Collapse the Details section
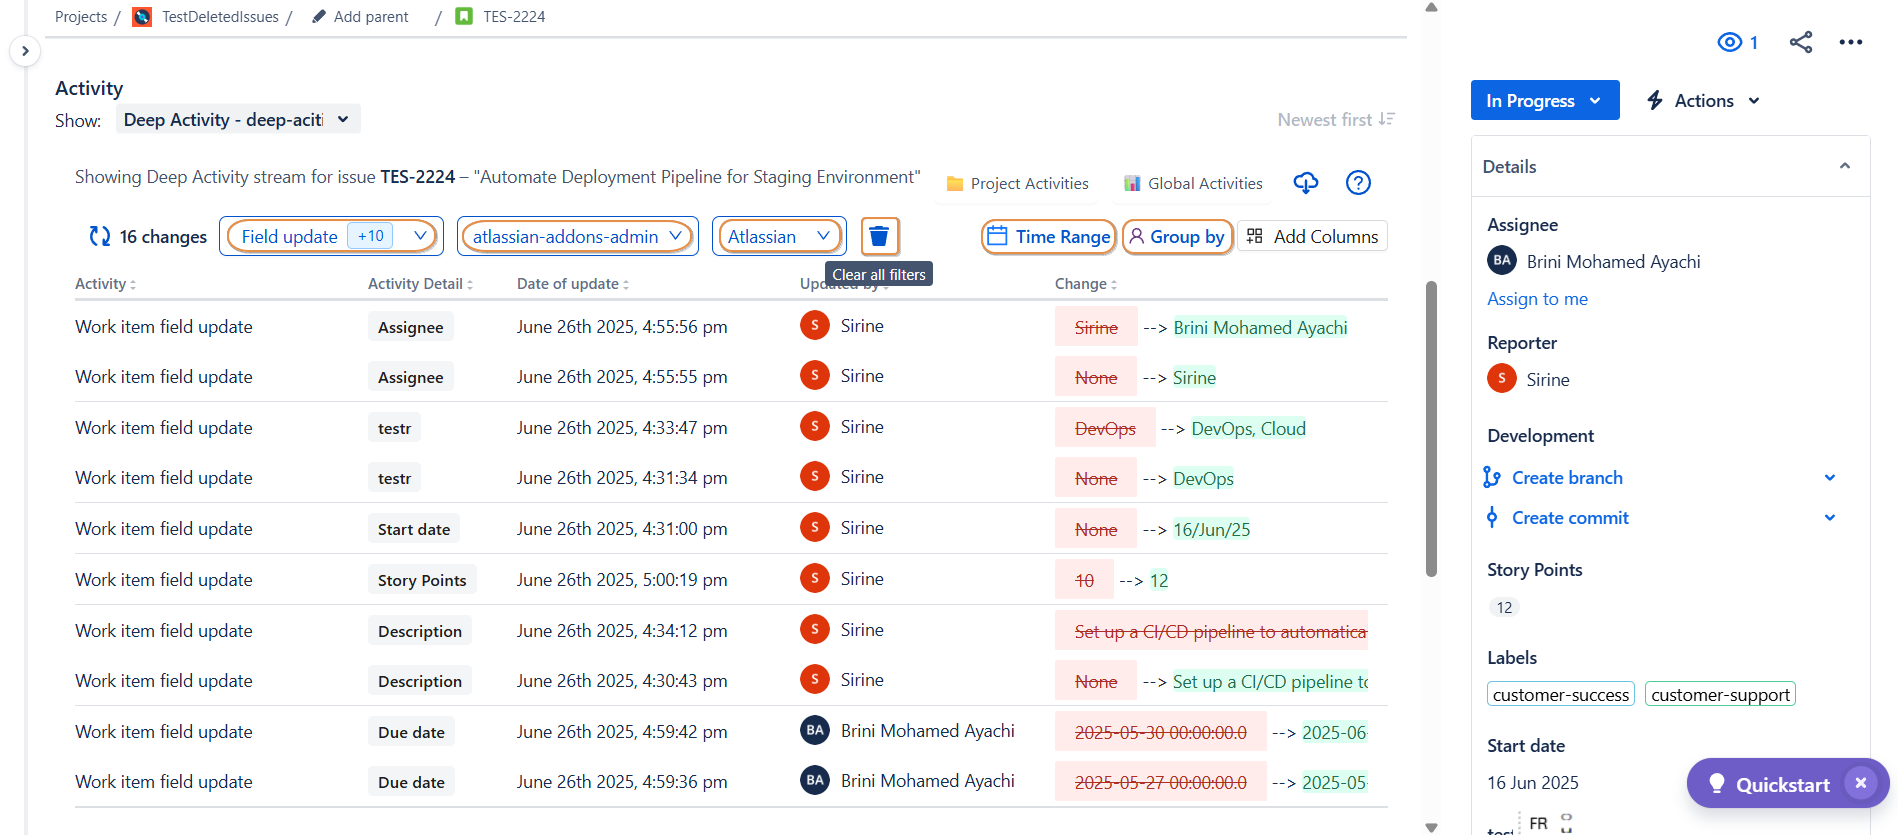This screenshot has width=1898, height=835. coord(1844,166)
